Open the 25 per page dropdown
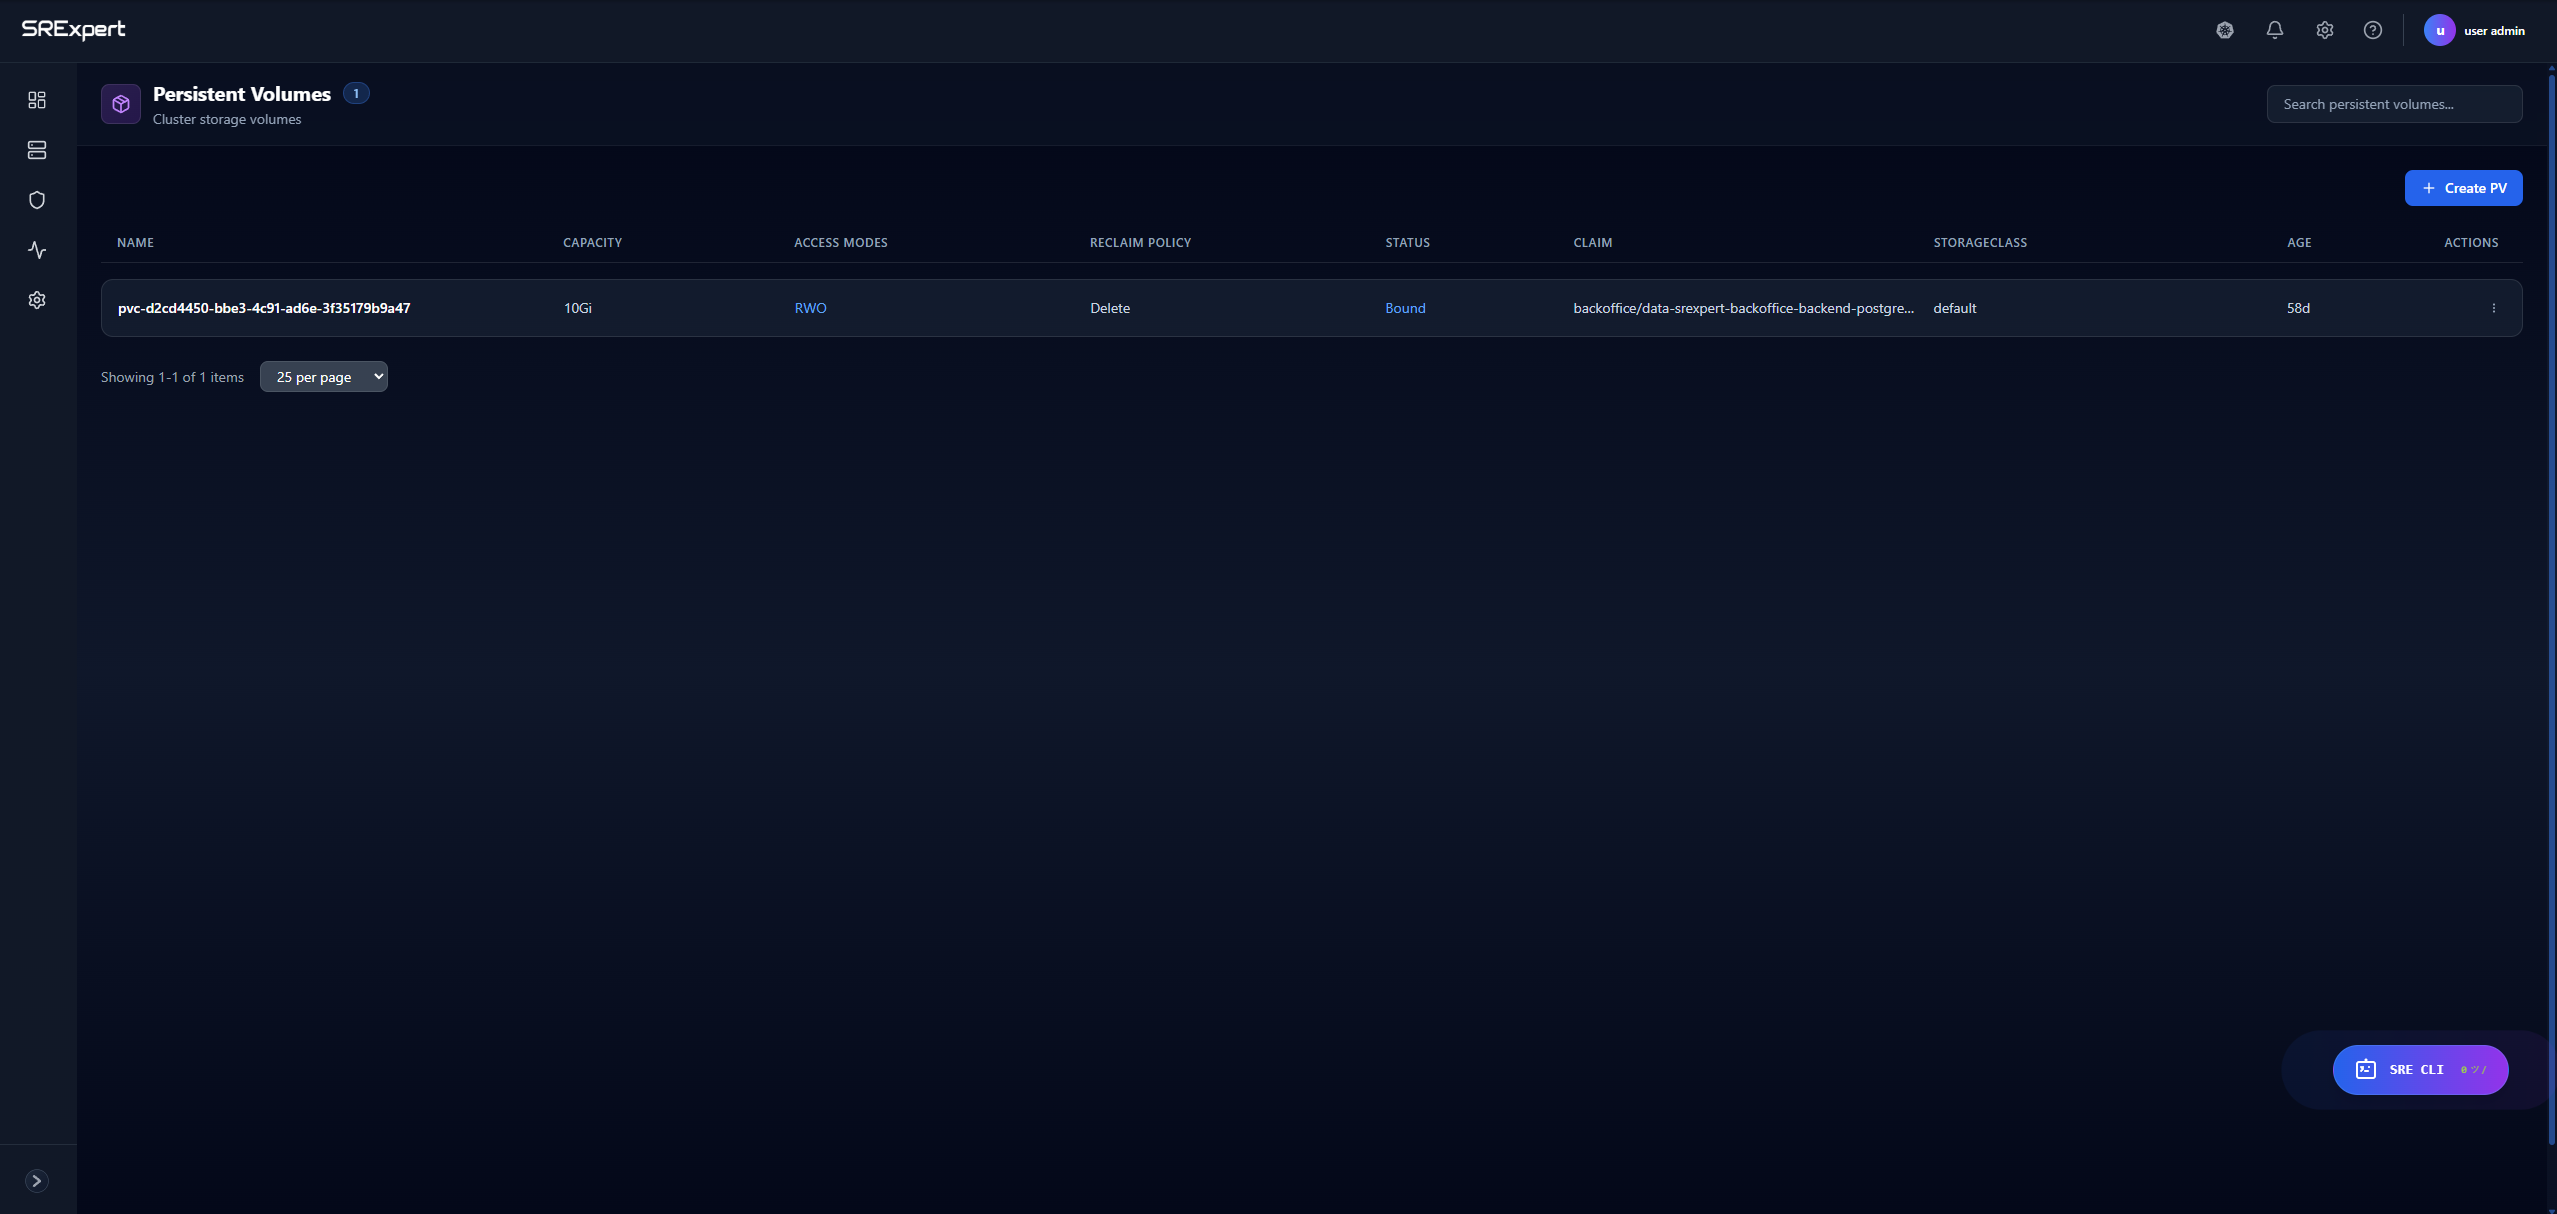 click(x=323, y=376)
